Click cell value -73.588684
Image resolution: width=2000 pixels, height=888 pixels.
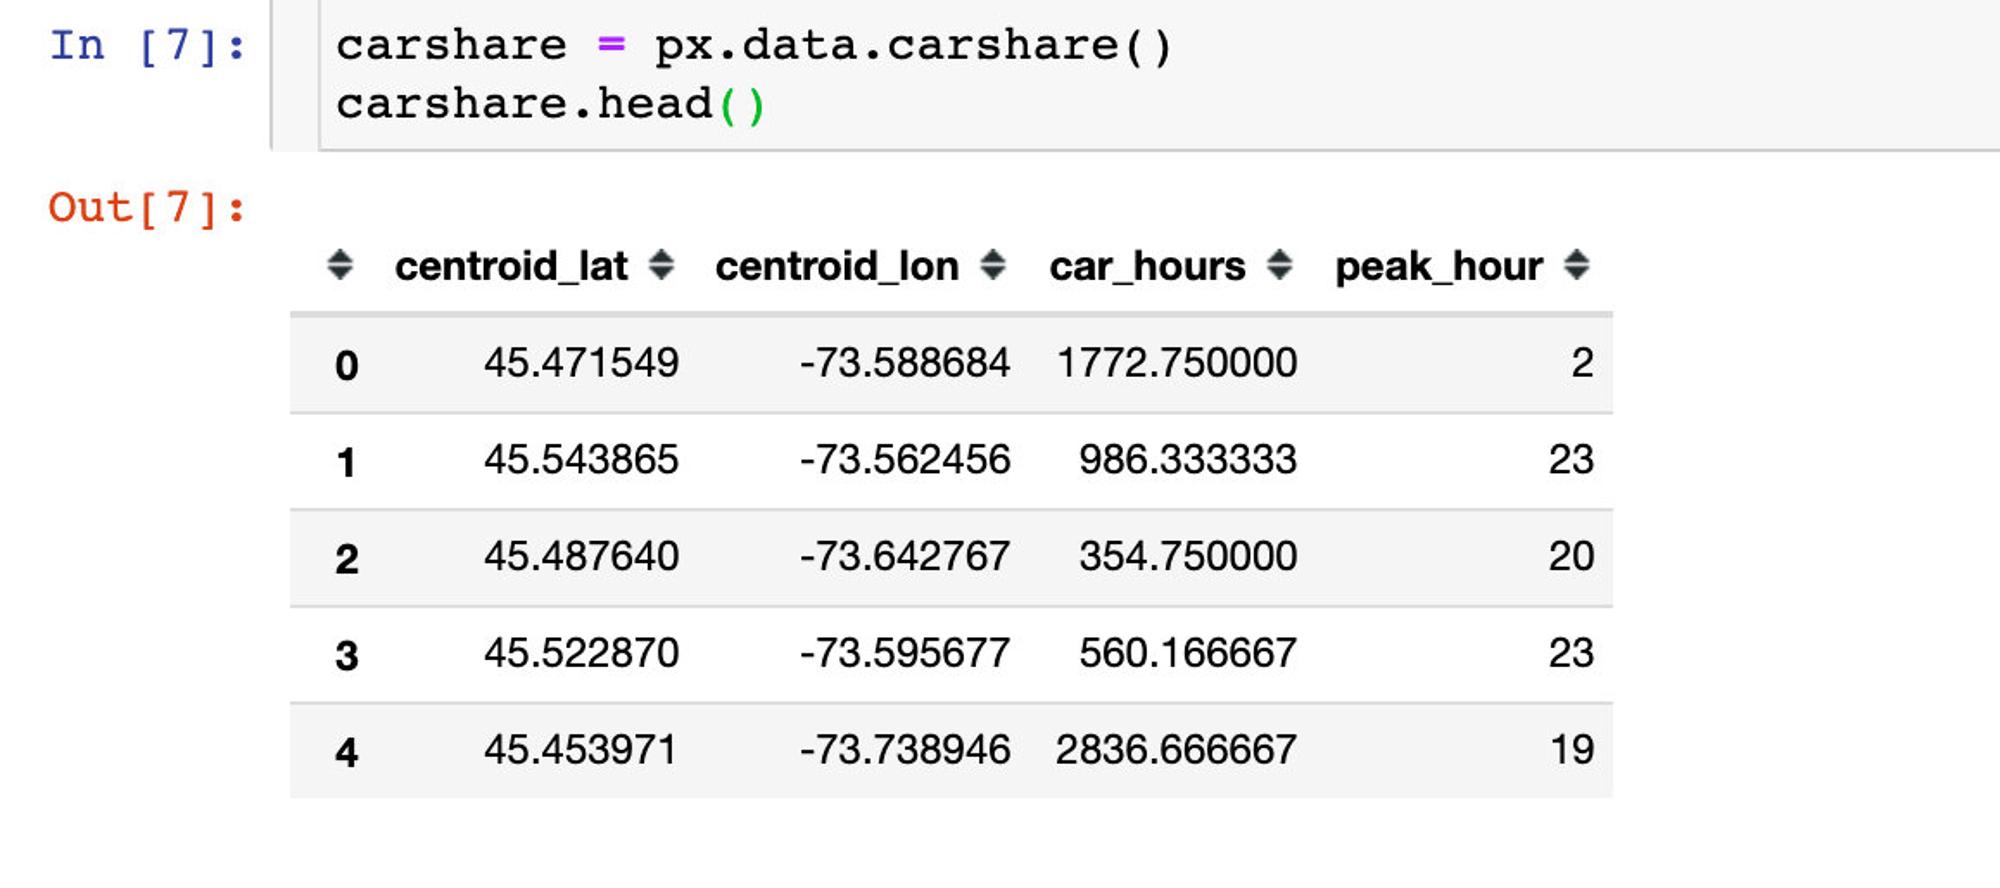[x=905, y=363]
